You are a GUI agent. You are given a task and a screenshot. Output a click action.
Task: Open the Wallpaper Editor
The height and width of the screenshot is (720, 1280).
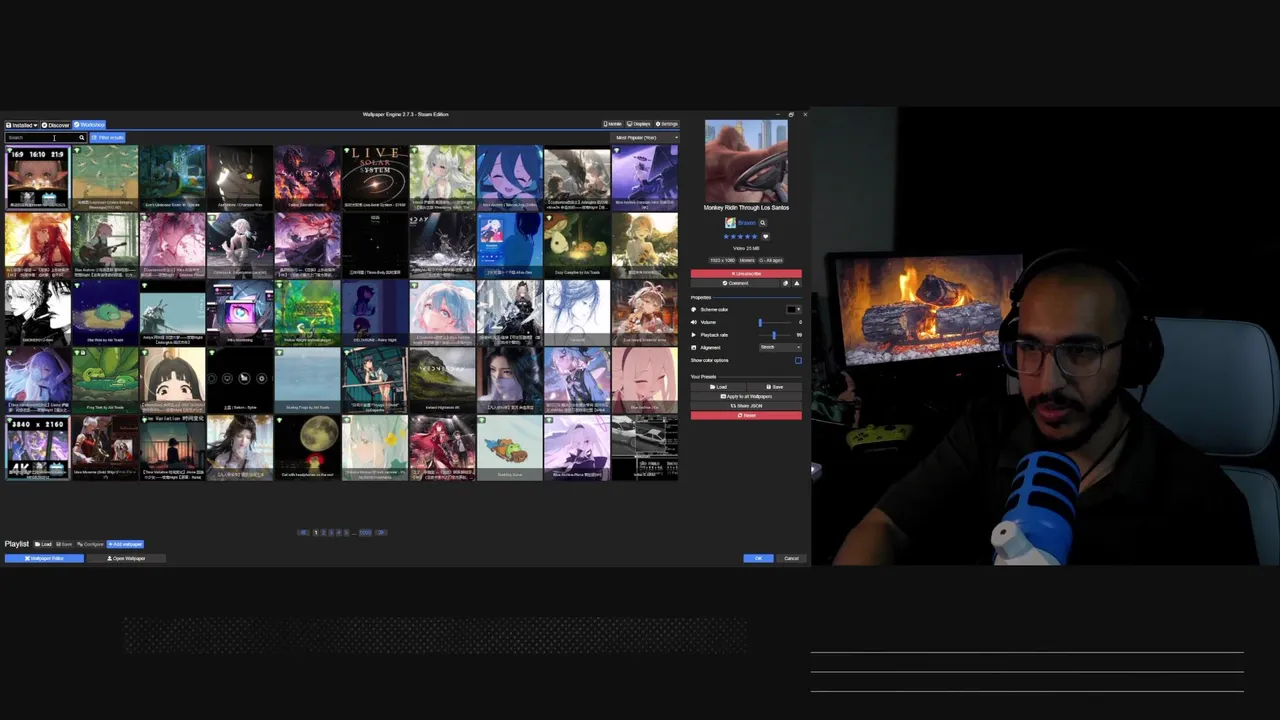pyautogui.click(x=44, y=558)
